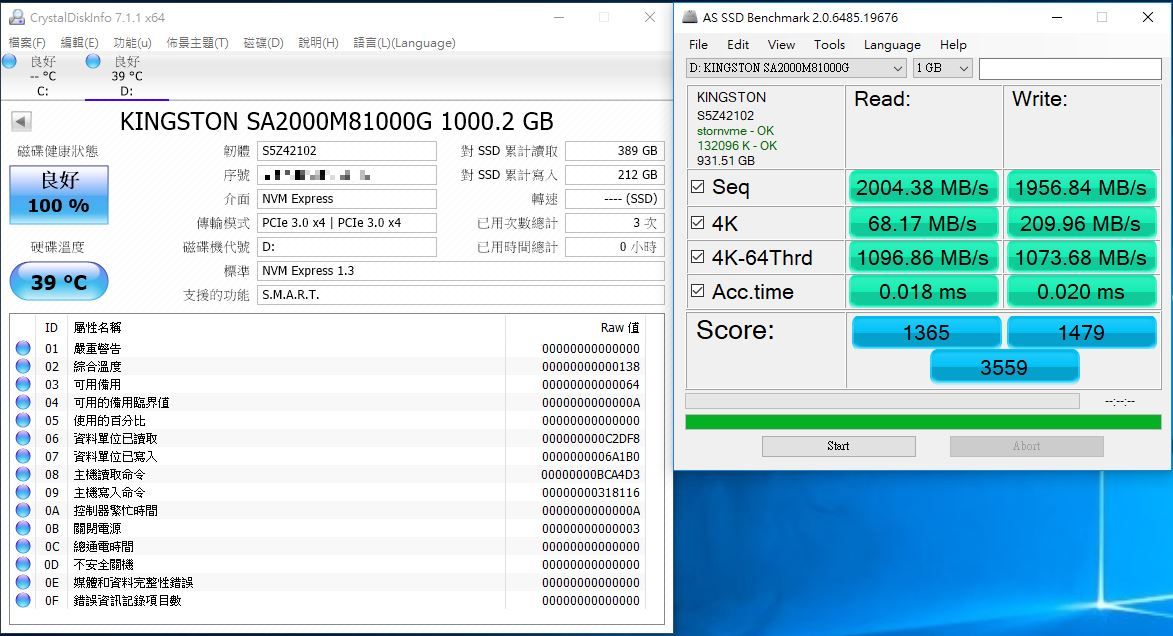Click the 傳輸模式 field PCIe 3.0 x4

point(347,222)
